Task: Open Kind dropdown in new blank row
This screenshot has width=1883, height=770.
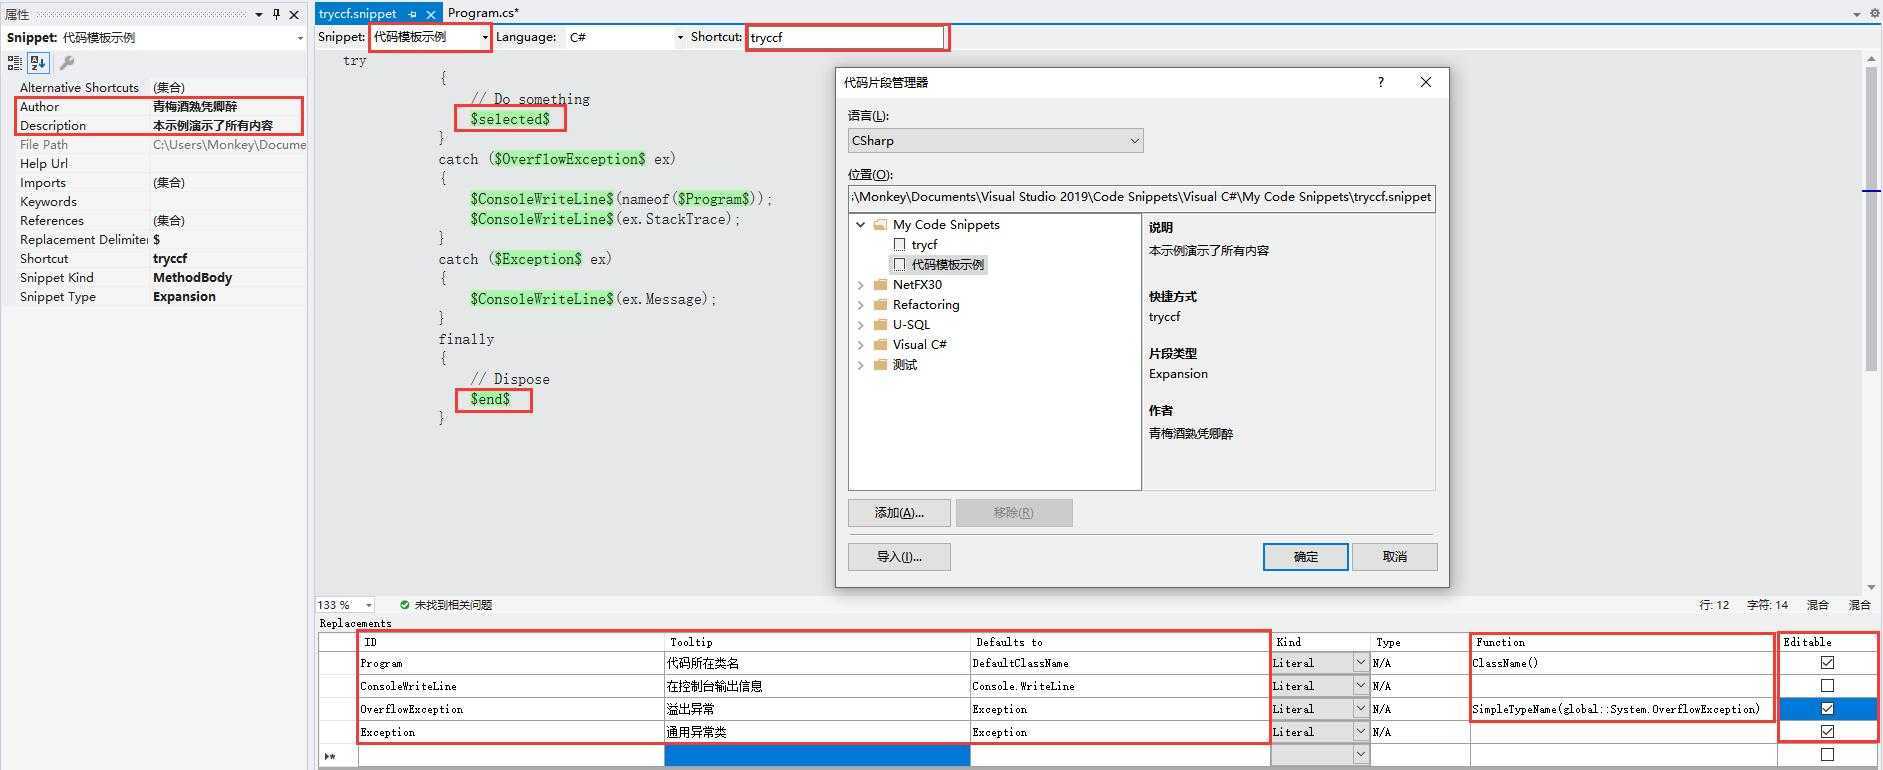Action: [x=1360, y=755]
